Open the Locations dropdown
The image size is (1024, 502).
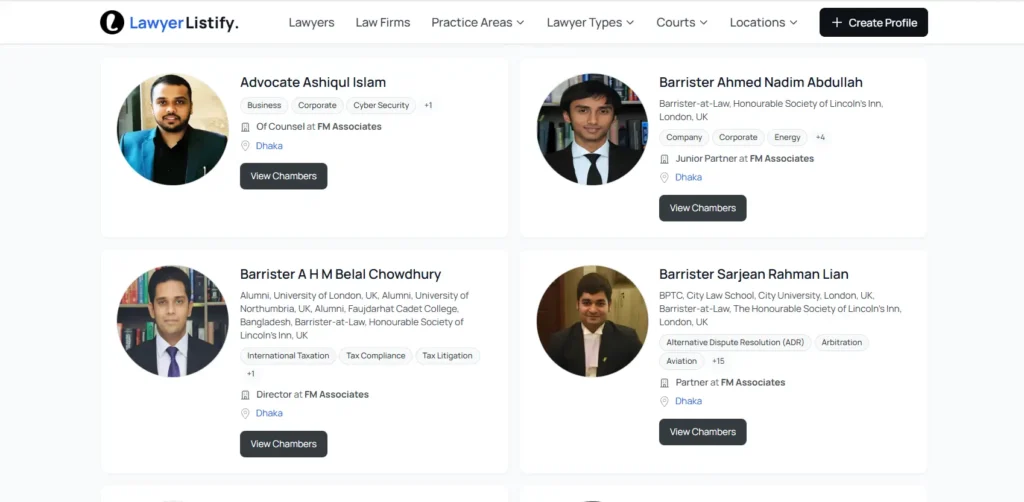click(763, 22)
